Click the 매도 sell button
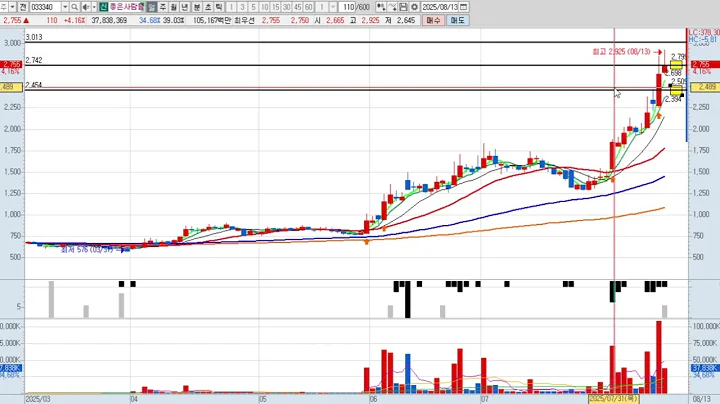The height and width of the screenshot is (404, 720). (x=457, y=20)
